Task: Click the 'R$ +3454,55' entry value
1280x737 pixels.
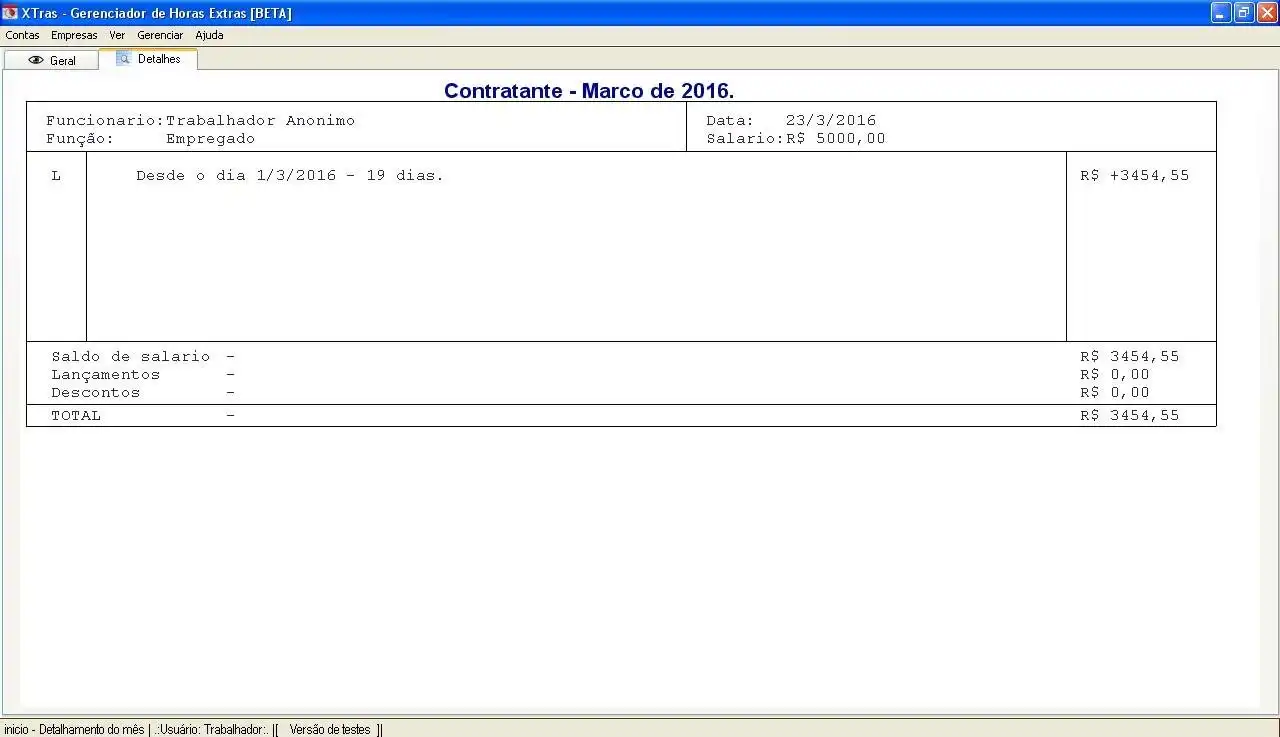Action: [x=1135, y=176]
